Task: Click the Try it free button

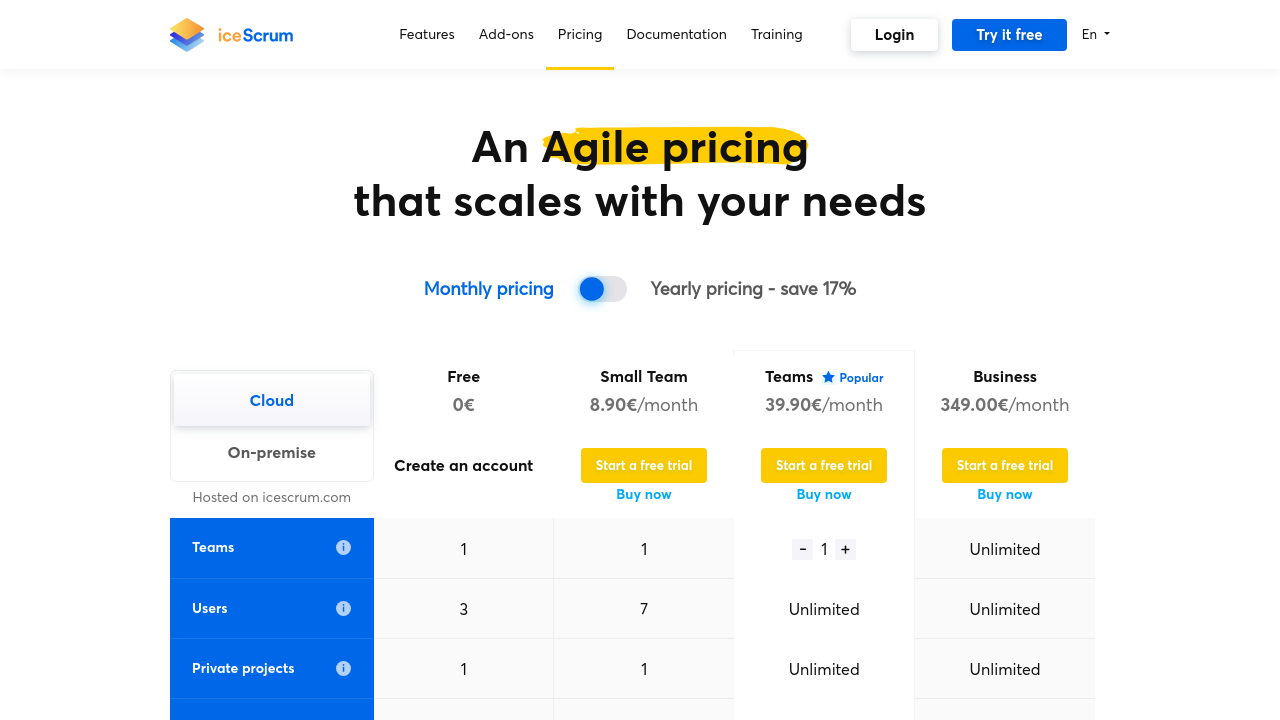Action: 1009,35
